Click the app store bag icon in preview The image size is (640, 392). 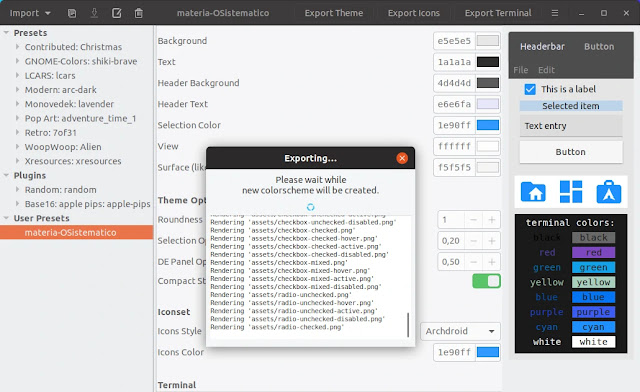tap(609, 192)
